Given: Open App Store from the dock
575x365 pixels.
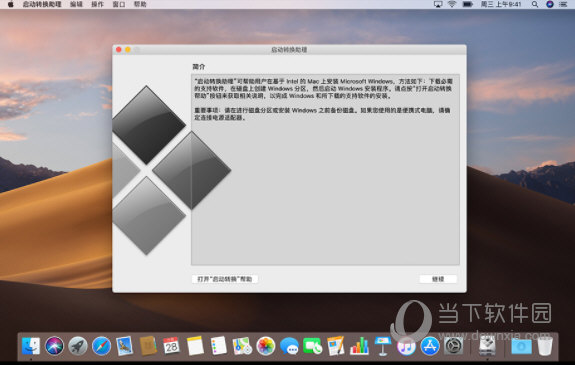Looking at the screenshot, I should tap(430, 346).
